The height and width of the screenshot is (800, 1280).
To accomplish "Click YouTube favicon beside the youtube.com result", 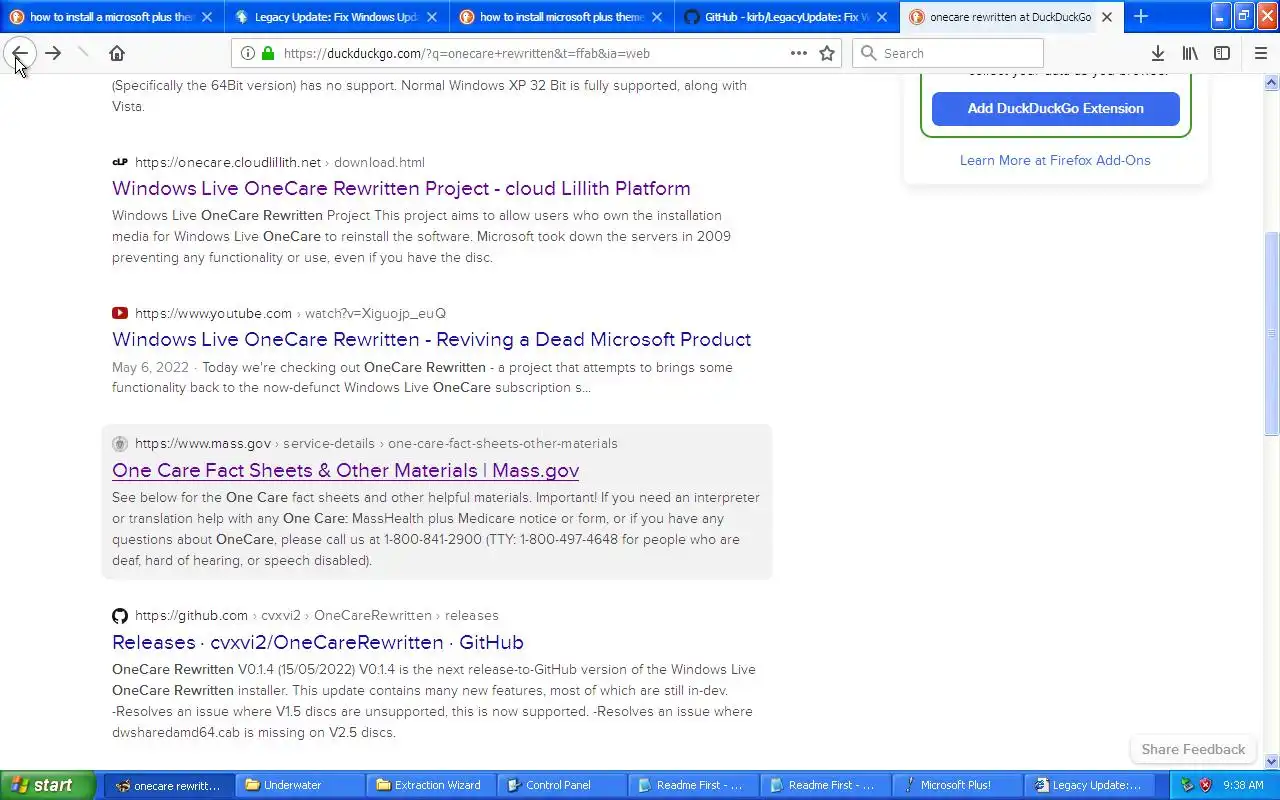I will coord(120,313).
